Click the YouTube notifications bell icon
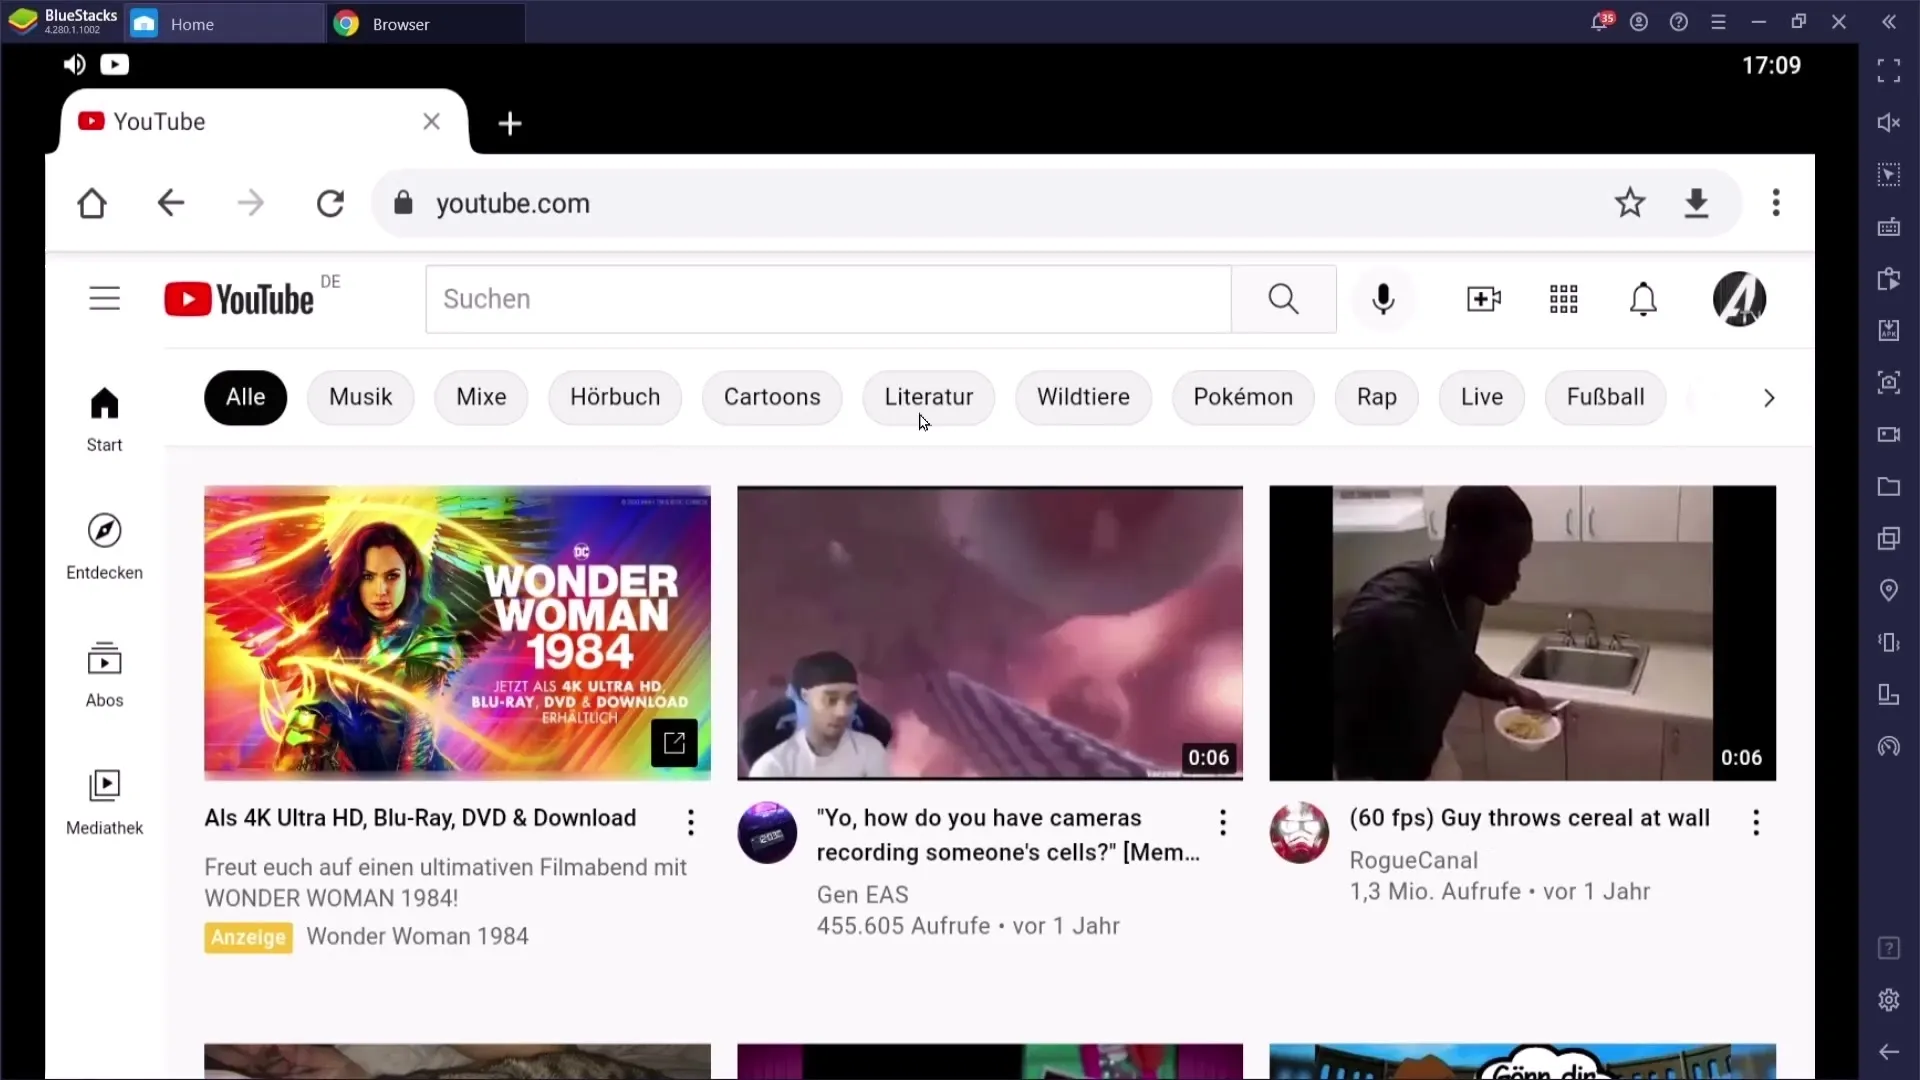The height and width of the screenshot is (1080, 1920). pos(1644,298)
